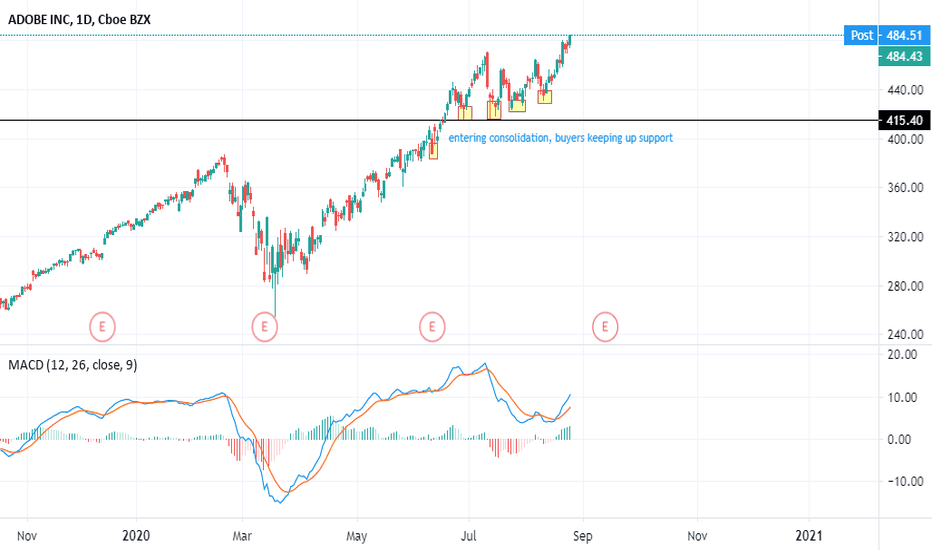This screenshot has width=932, height=550.
Task: Click the MACD 20.00 axis label
Action: click(902, 355)
